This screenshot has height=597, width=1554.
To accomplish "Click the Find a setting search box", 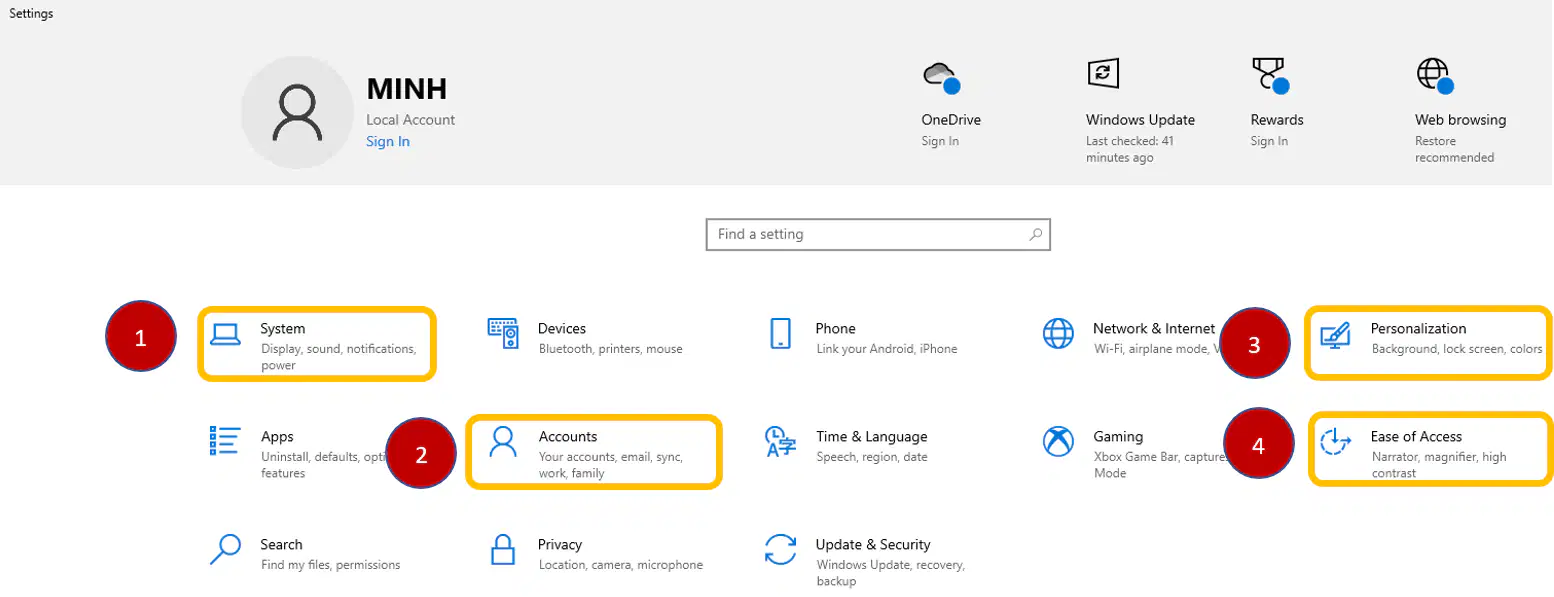I will click(878, 234).
